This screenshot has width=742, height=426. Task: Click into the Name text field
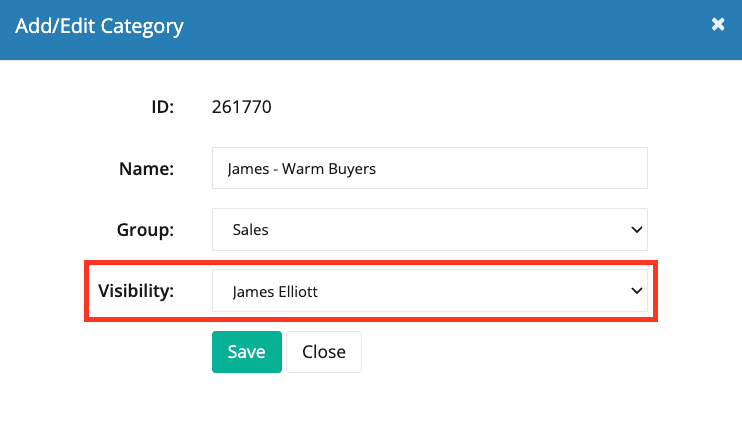coord(430,168)
